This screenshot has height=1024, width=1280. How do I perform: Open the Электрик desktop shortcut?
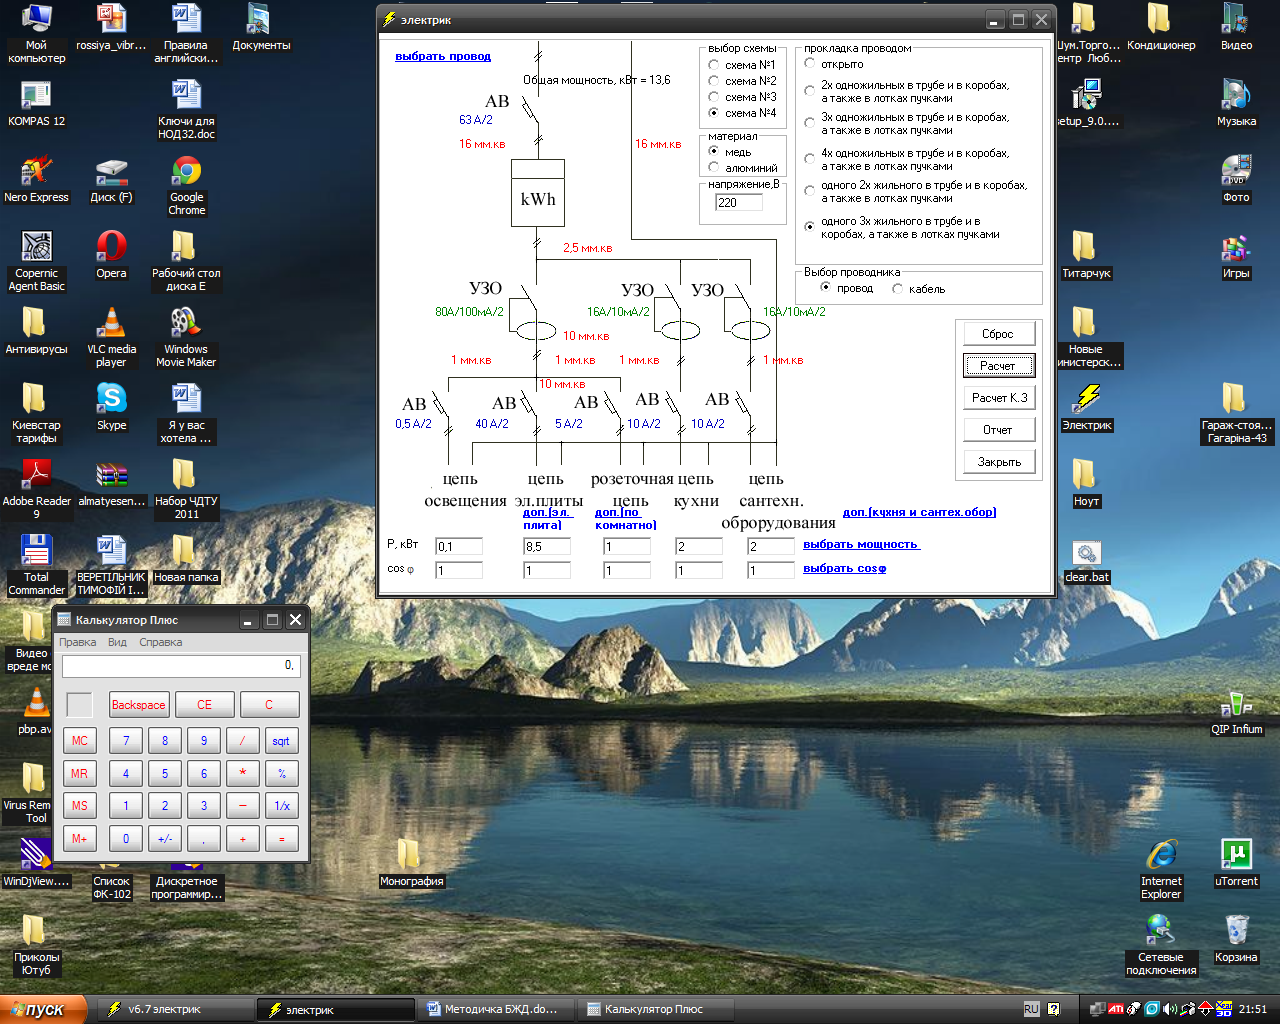tap(1086, 400)
